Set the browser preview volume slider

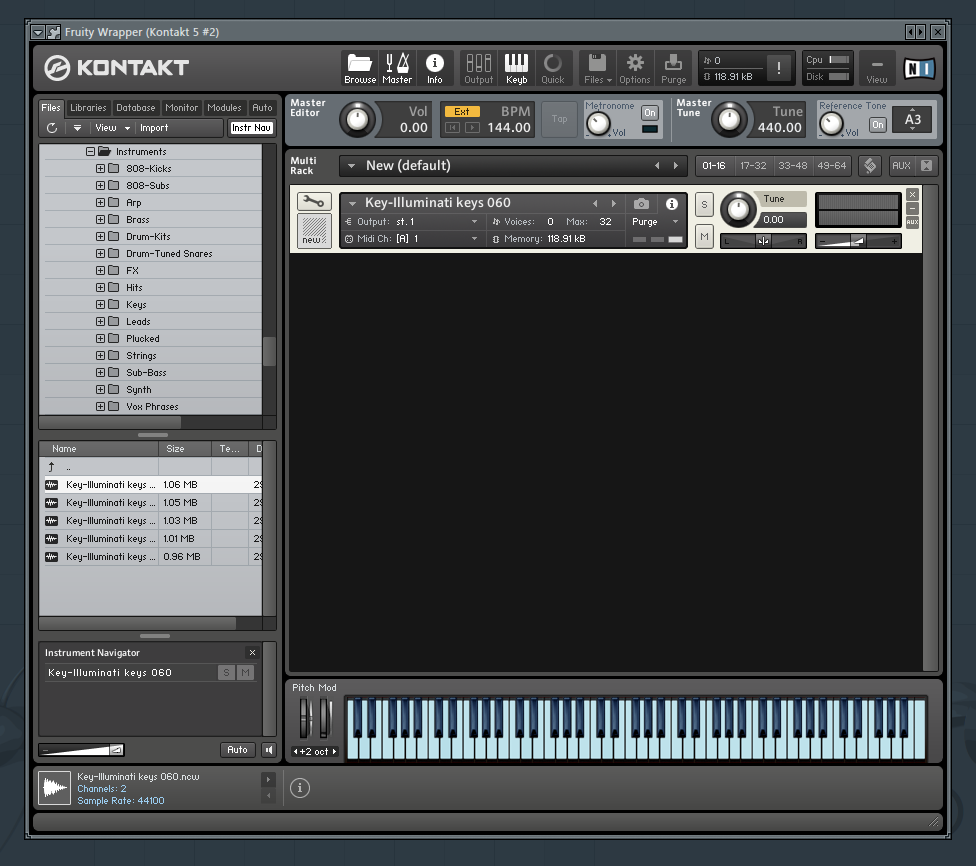[81, 750]
